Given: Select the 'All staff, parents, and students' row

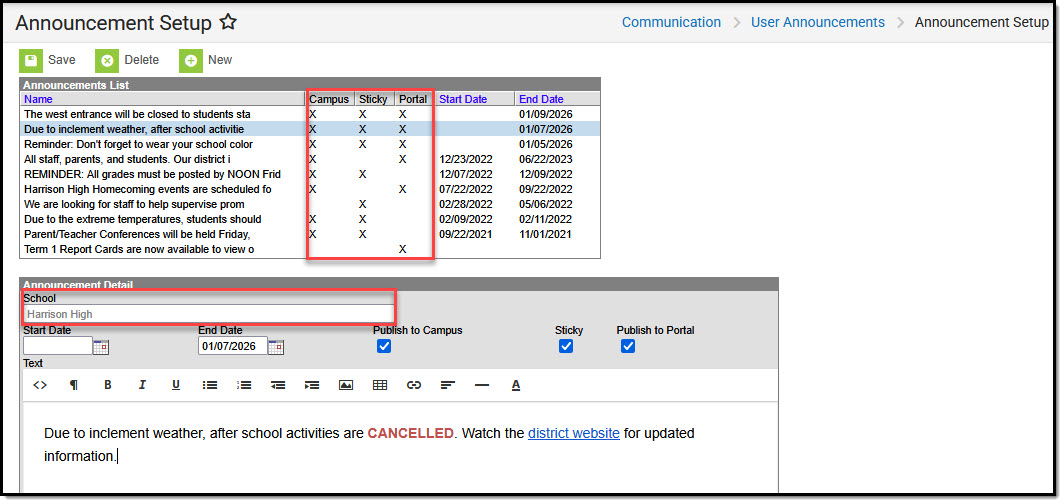Looking at the screenshot, I should [310, 159].
